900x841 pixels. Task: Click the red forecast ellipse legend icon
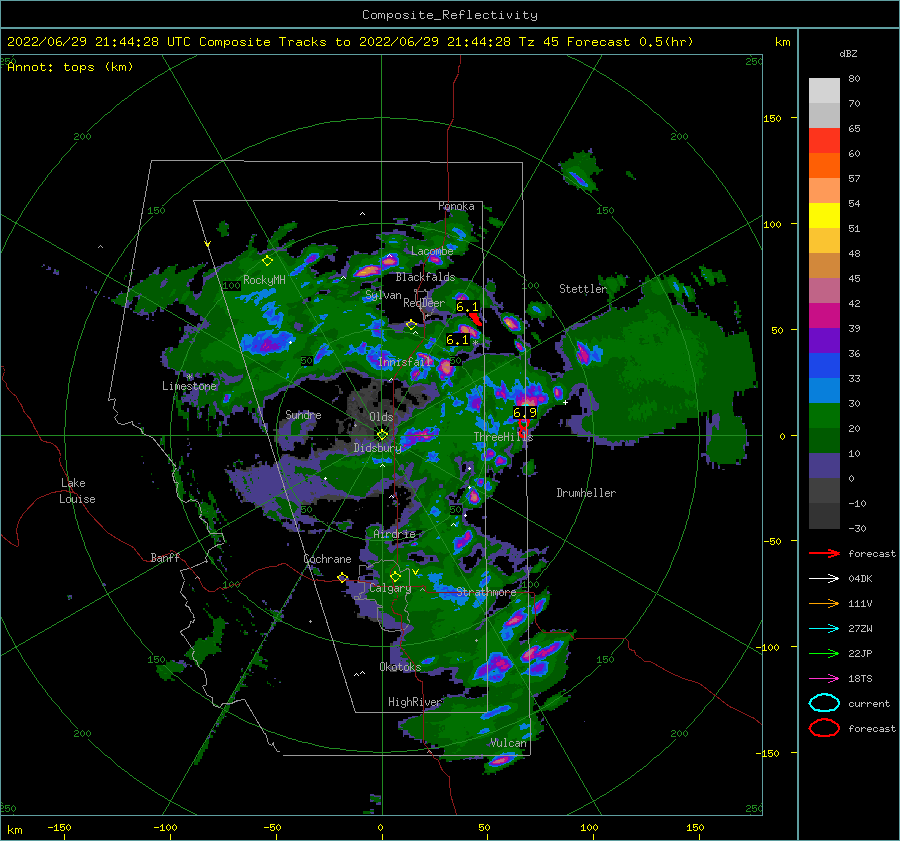point(824,728)
